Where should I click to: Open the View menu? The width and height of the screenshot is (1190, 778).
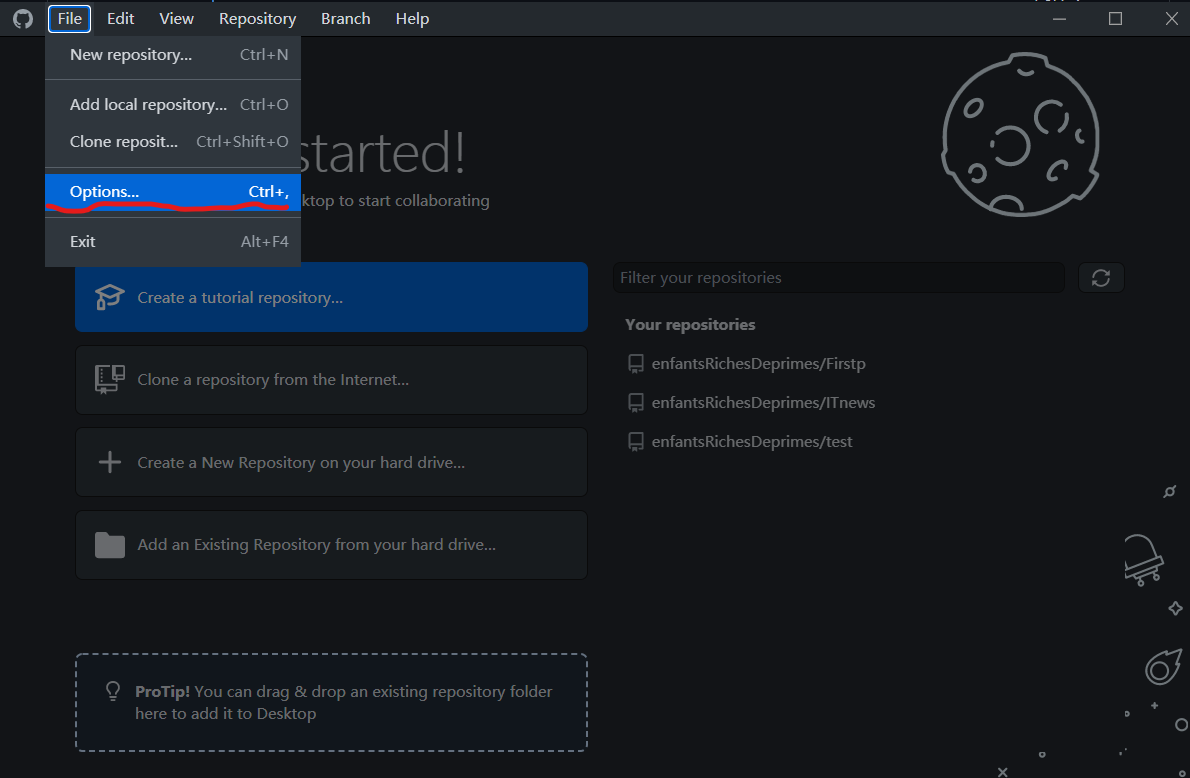coord(176,18)
